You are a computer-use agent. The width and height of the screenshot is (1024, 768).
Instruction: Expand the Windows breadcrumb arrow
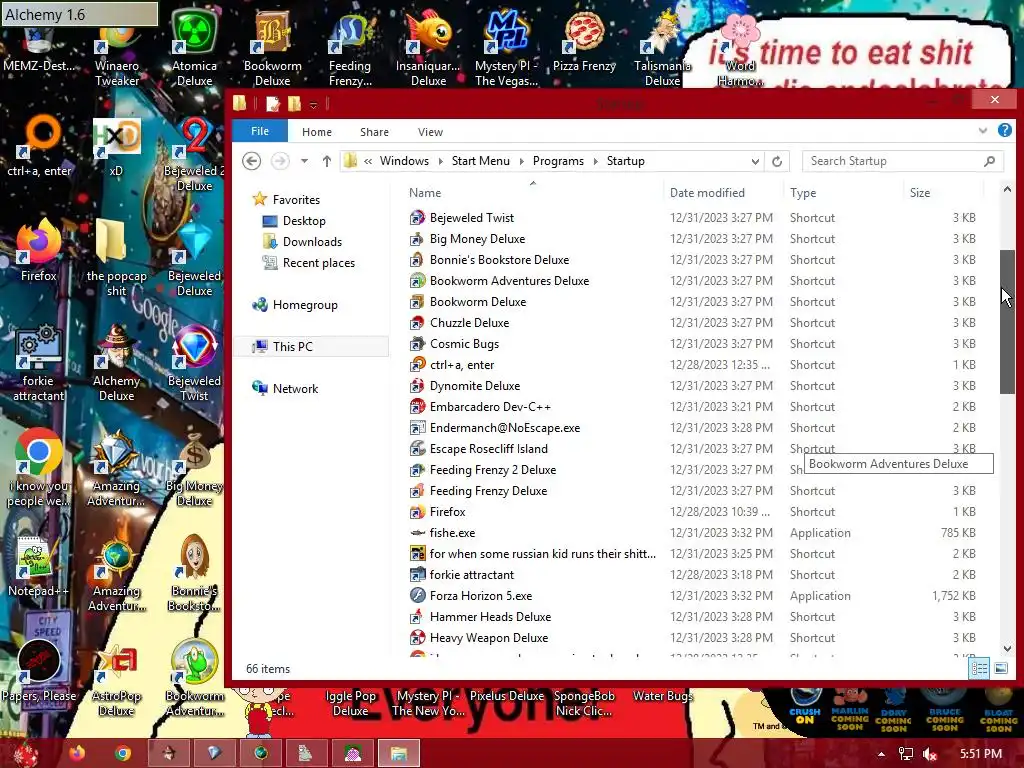[x=441, y=161]
